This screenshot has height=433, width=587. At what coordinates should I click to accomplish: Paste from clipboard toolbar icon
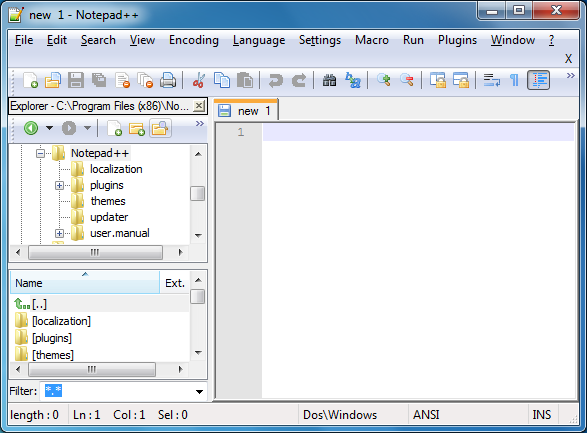point(245,80)
